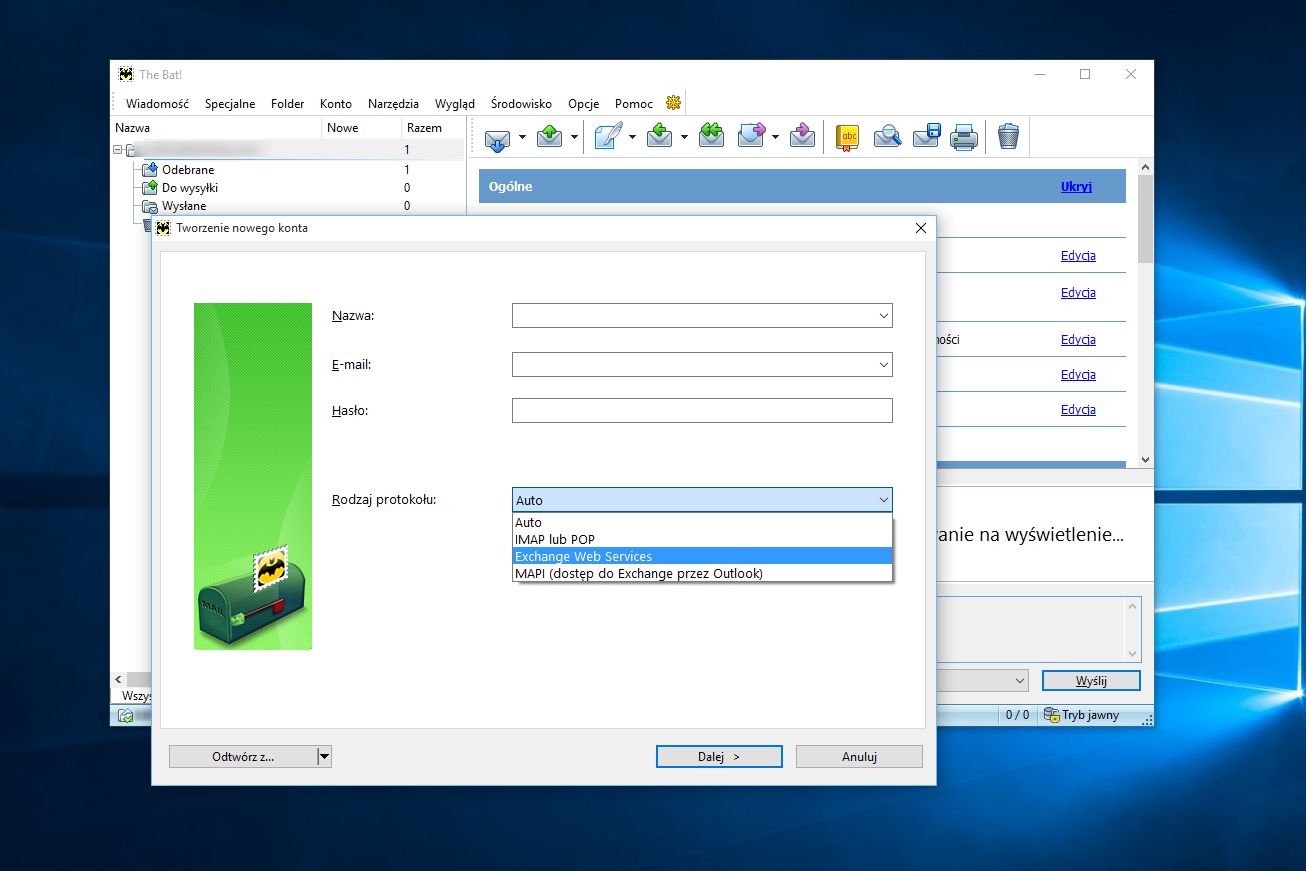Select the Odebrane folder
The image size is (1306, 871).
pos(188,170)
